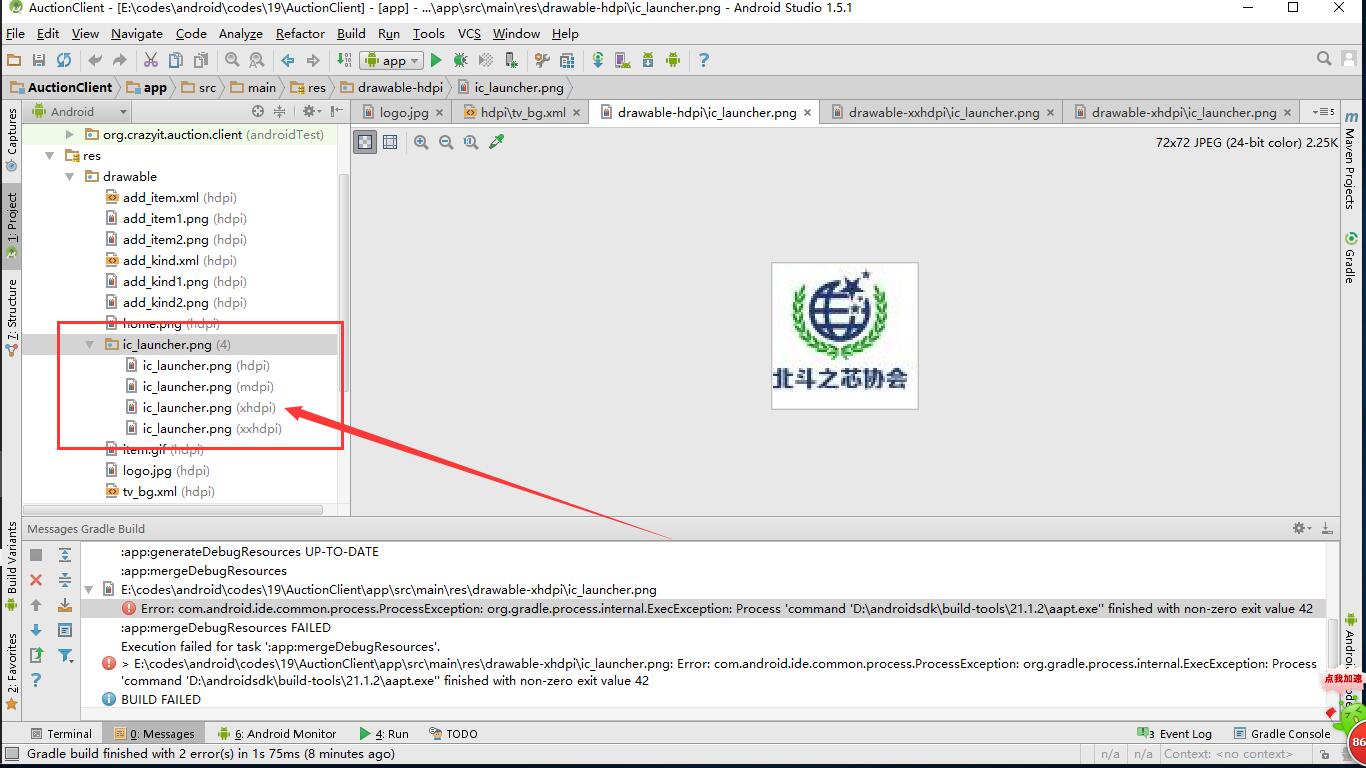The image size is (1366, 768).
Task: Open the Analyze menu
Action: click(x=240, y=33)
